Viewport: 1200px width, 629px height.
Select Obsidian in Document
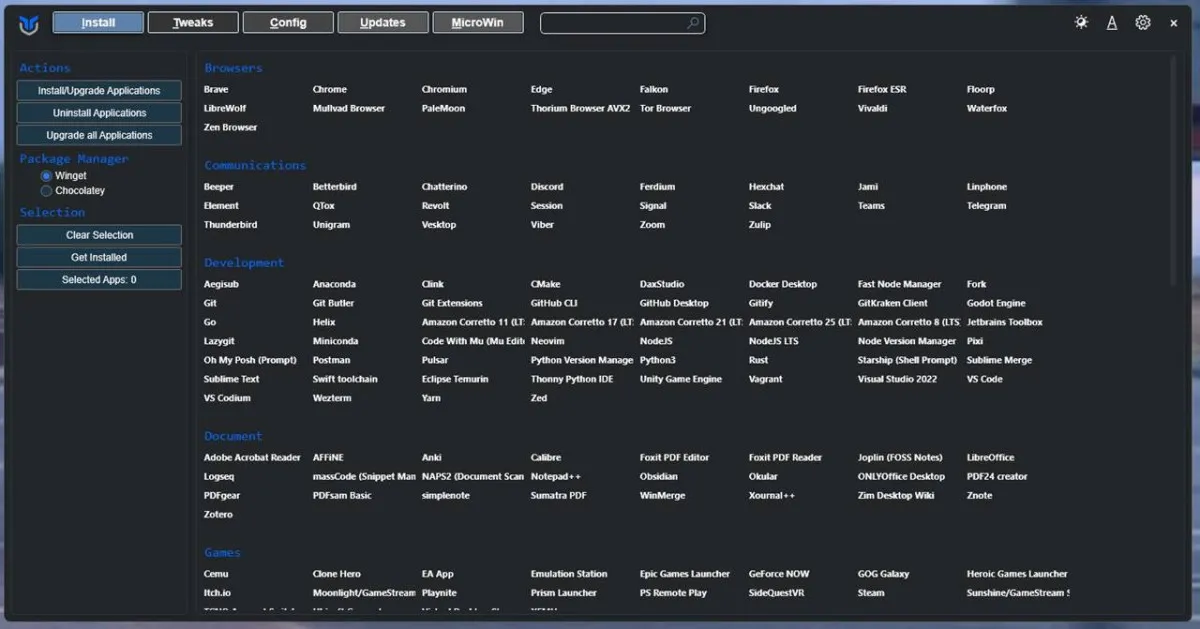(x=658, y=477)
